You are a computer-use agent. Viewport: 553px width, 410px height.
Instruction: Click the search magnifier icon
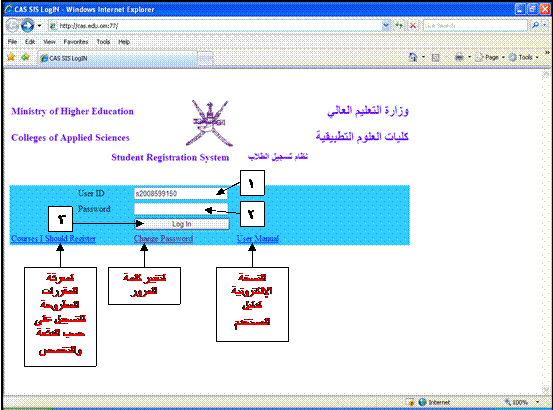click(x=535, y=26)
